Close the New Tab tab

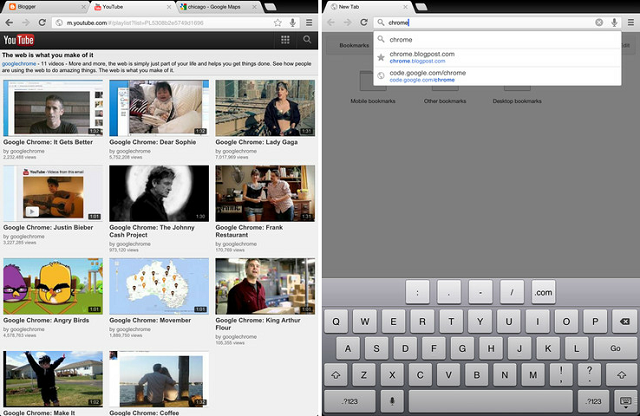(x=405, y=7)
